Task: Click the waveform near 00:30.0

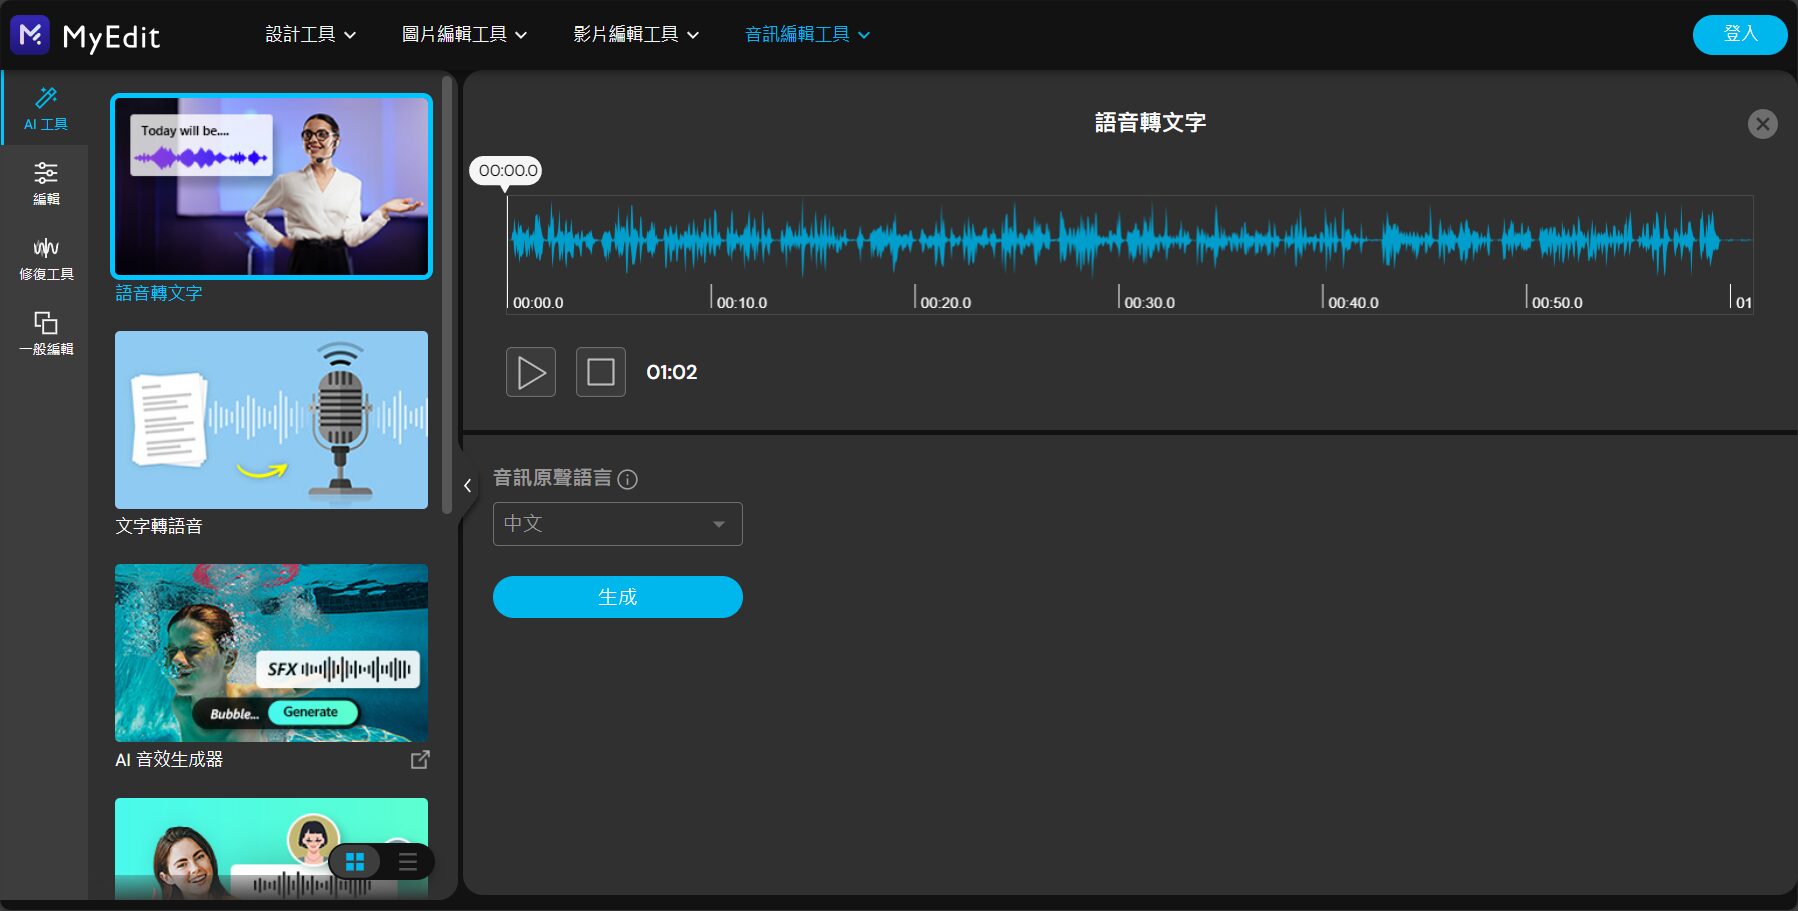Action: (1120, 240)
